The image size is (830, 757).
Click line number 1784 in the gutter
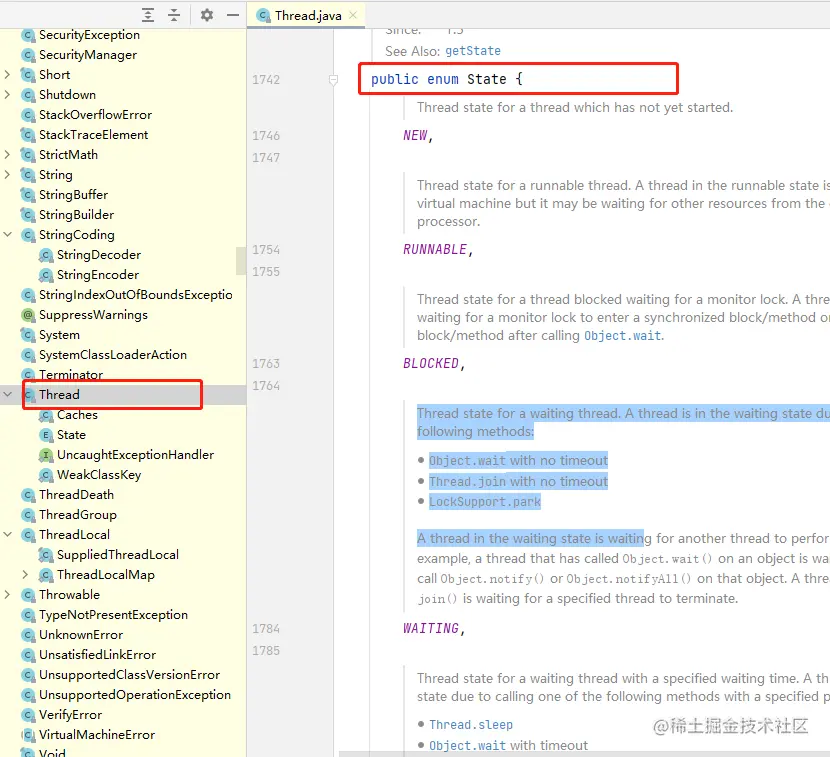point(266,629)
